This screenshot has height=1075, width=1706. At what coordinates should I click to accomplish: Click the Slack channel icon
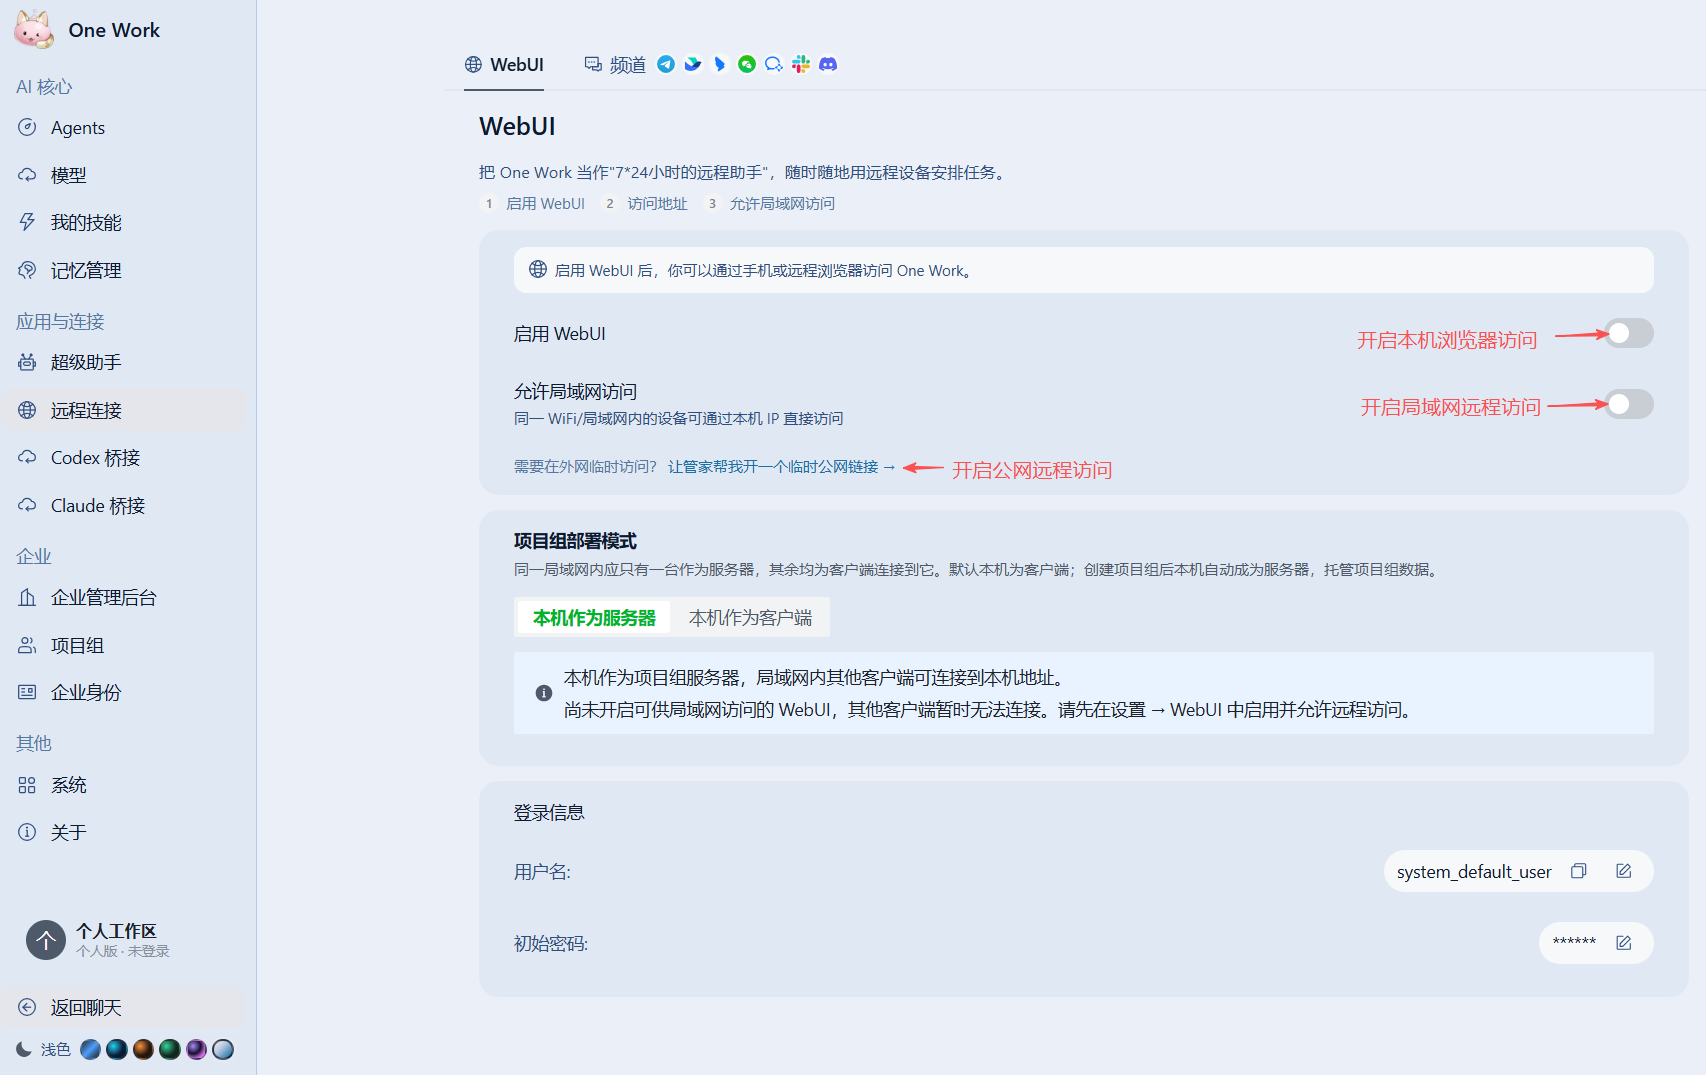tap(801, 64)
